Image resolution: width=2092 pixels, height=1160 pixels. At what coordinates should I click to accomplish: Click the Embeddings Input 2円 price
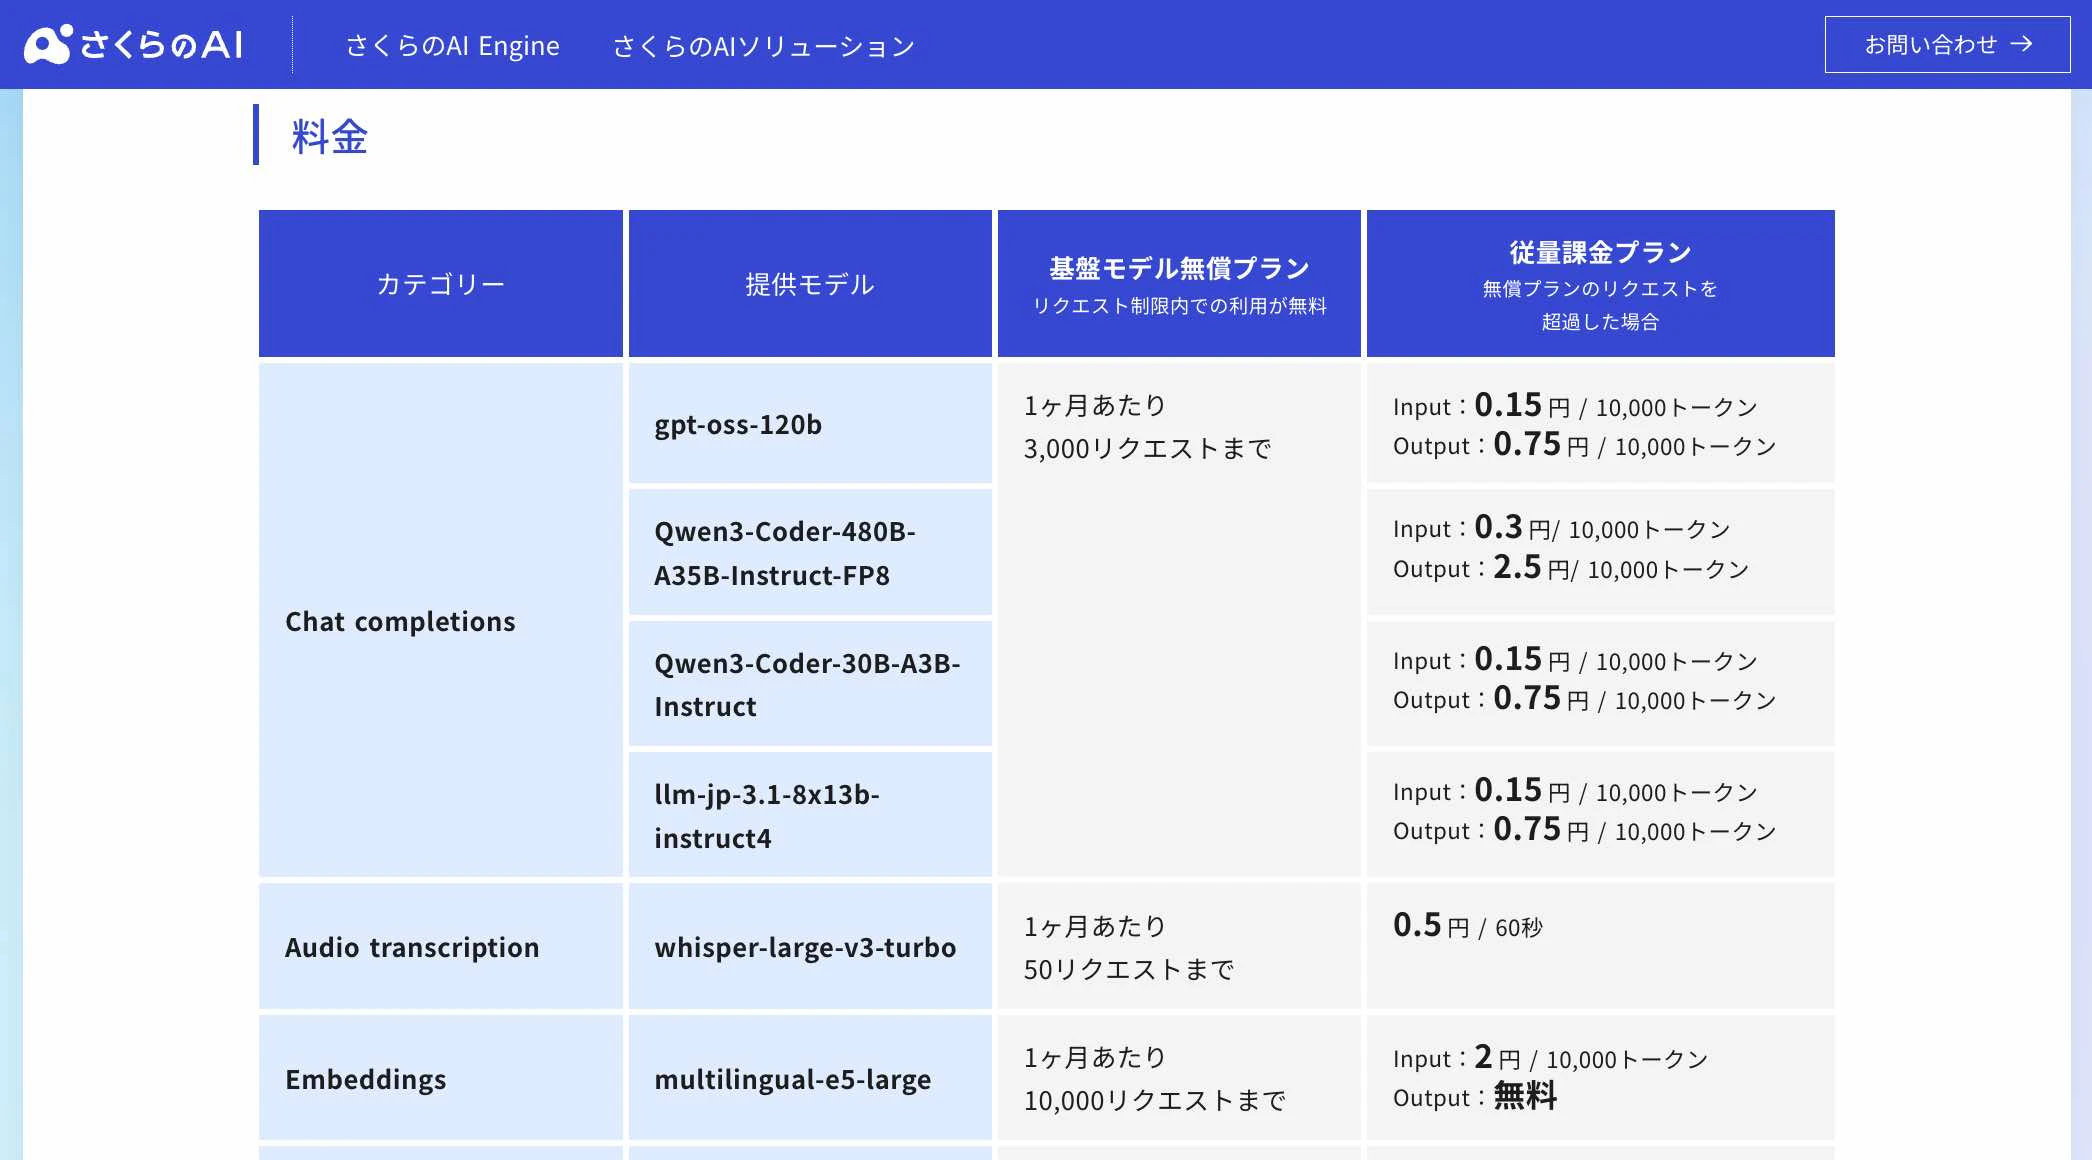(1551, 1057)
